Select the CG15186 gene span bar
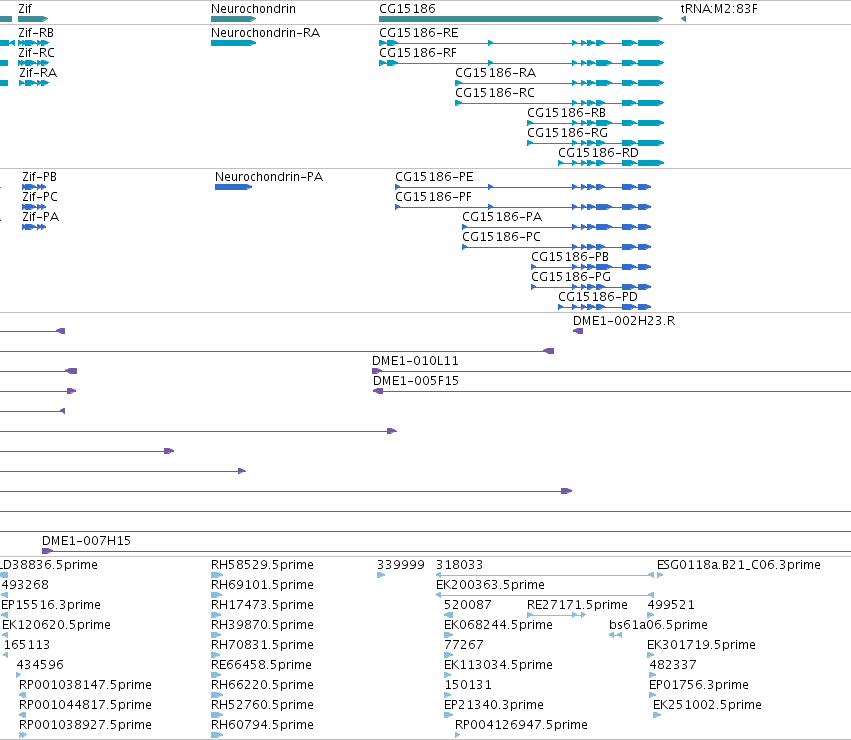The height and width of the screenshot is (740, 851). [x=521, y=19]
